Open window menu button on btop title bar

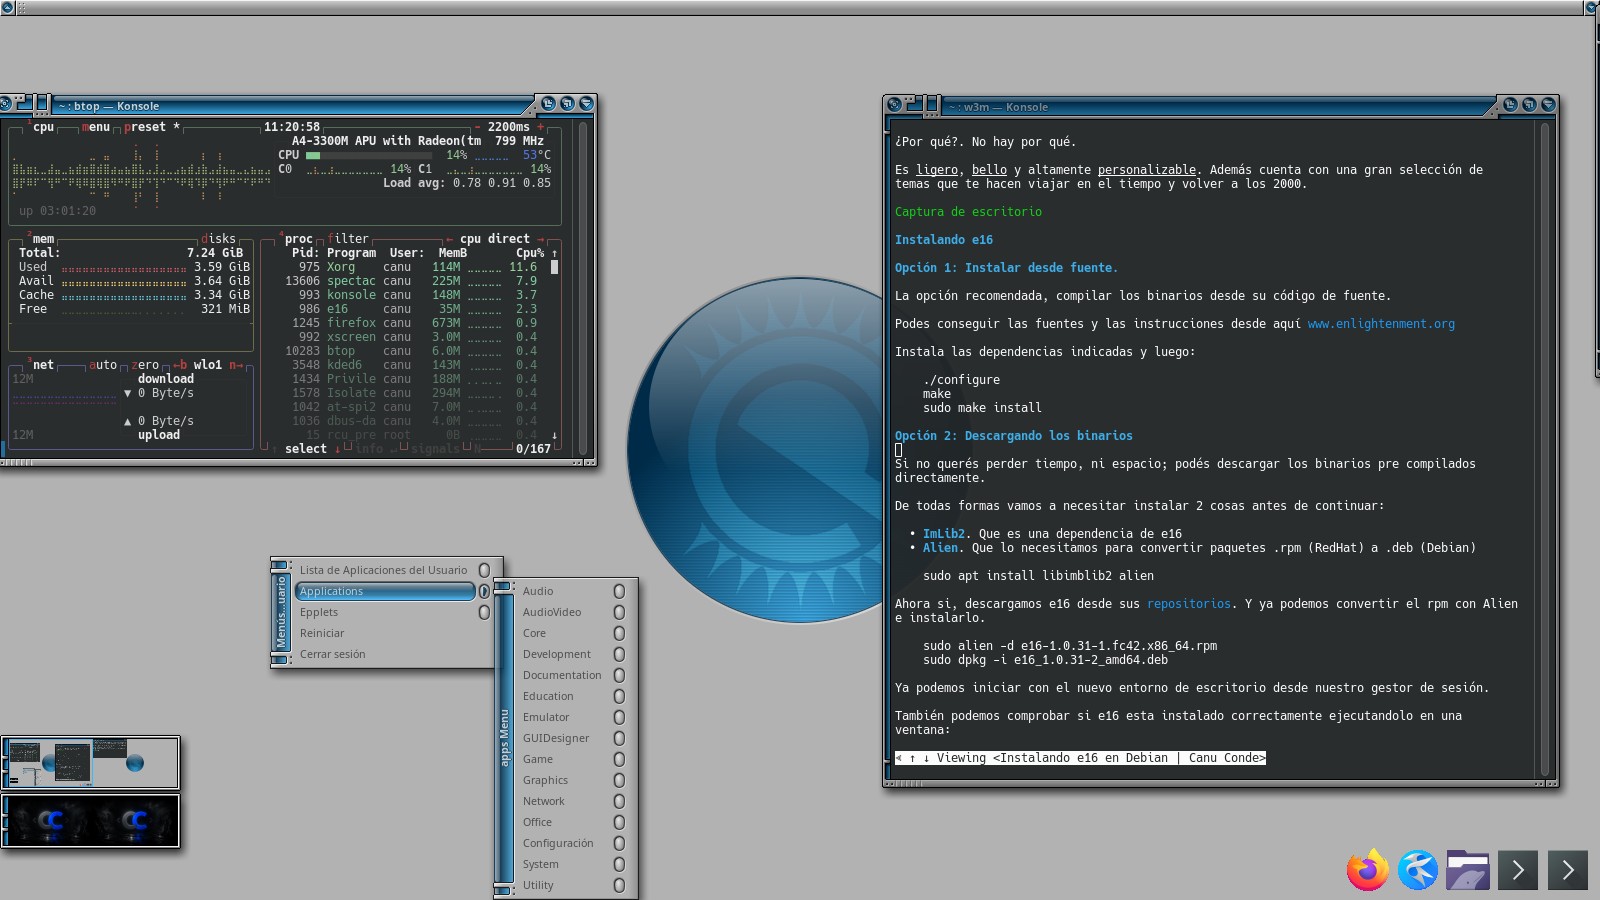click(x=5, y=104)
